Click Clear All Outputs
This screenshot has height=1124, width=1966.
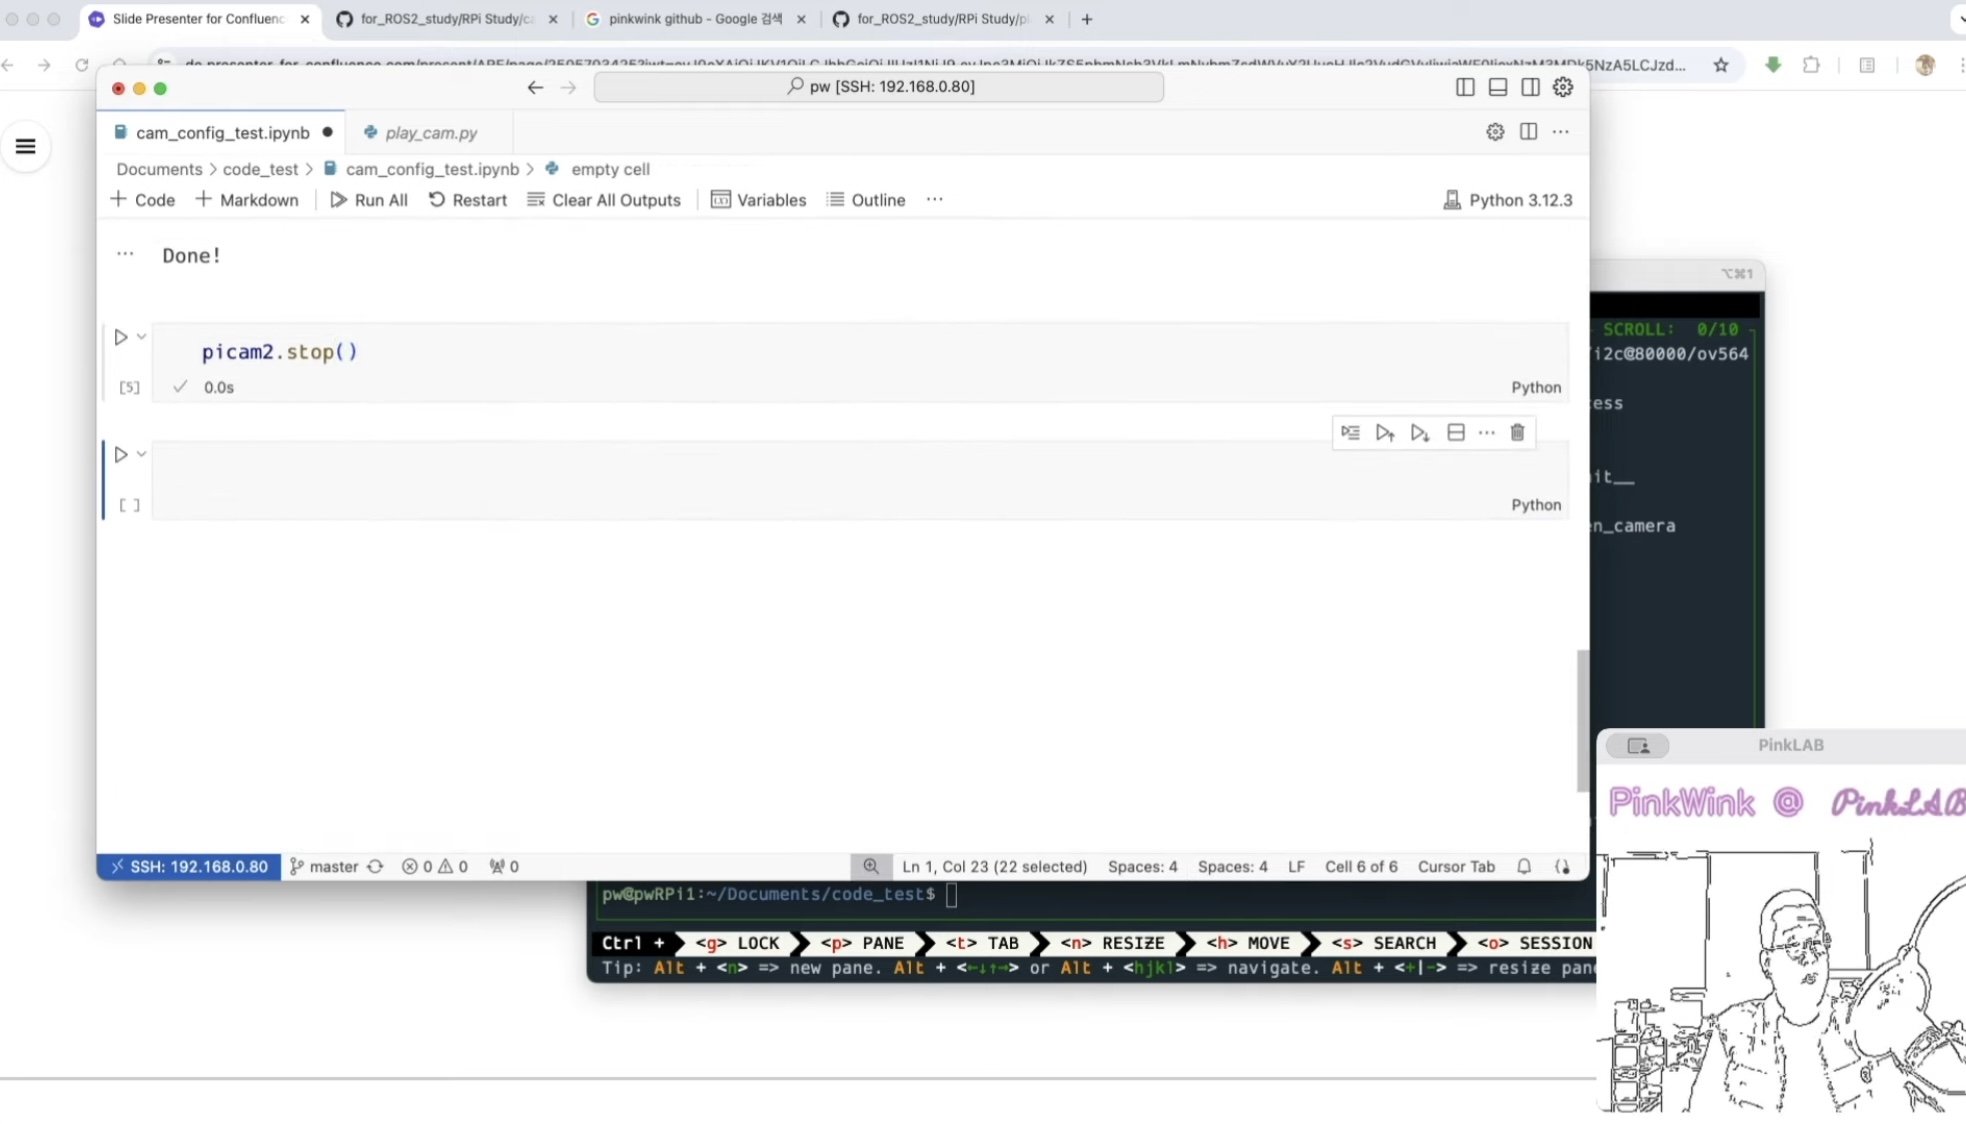tap(604, 200)
